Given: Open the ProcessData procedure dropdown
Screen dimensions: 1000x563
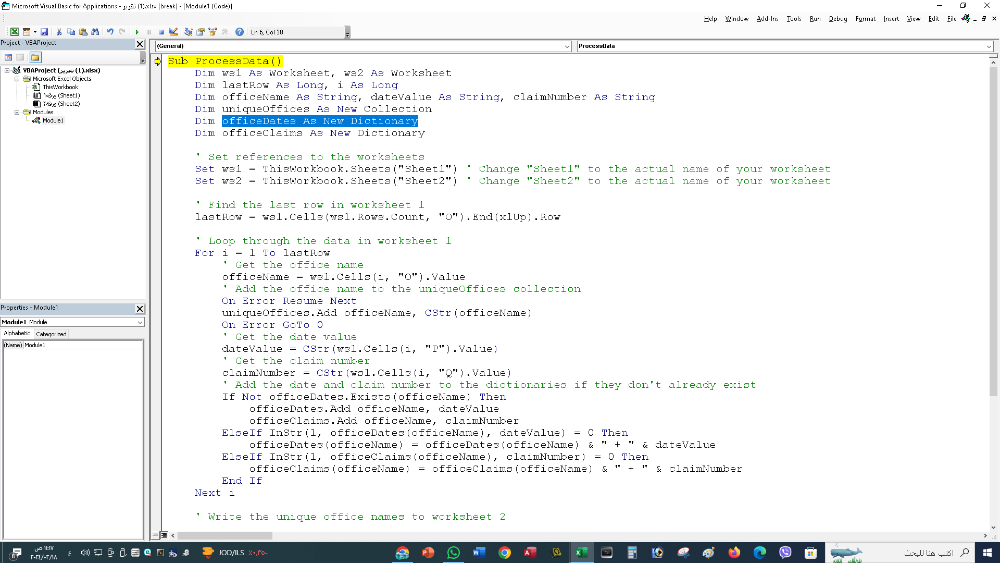Looking at the screenshot, I should point(989,46).
